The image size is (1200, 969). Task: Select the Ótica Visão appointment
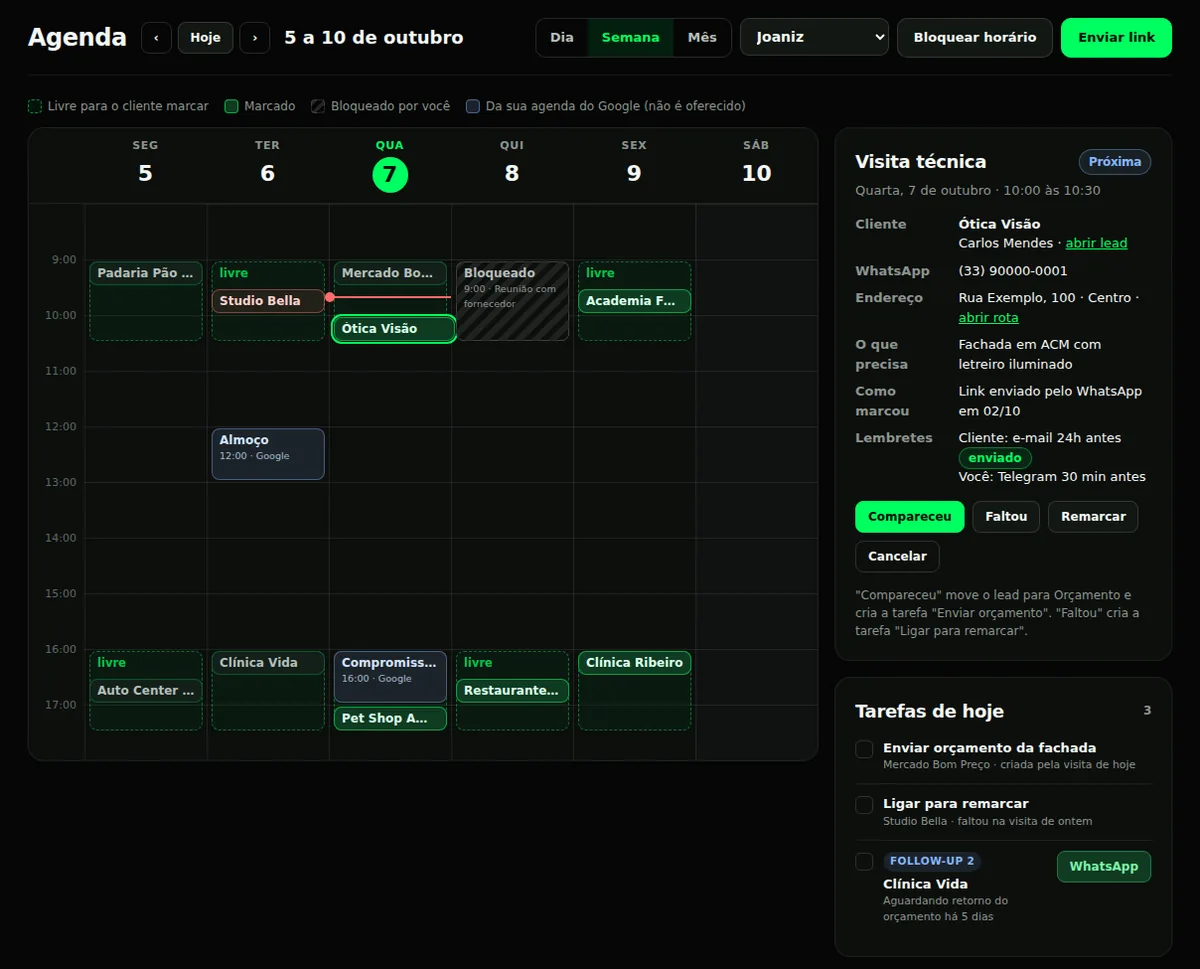tap(394, 329)
